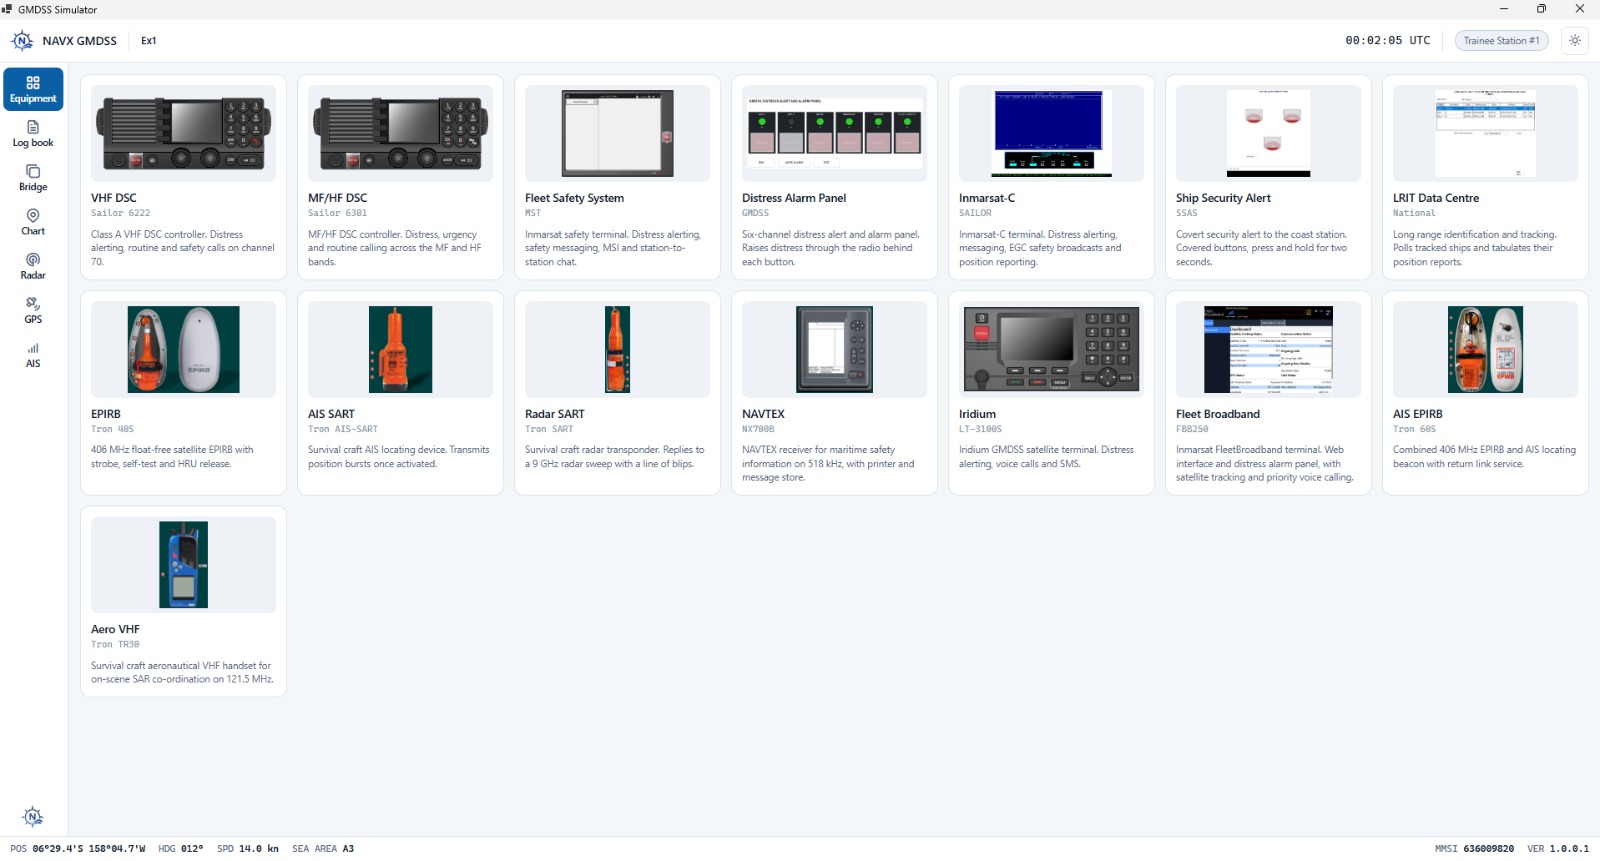Open the Fleet Safety System thumbnail
The image size is (1600, 861).
pyautogui.click(x=617, y=133)
